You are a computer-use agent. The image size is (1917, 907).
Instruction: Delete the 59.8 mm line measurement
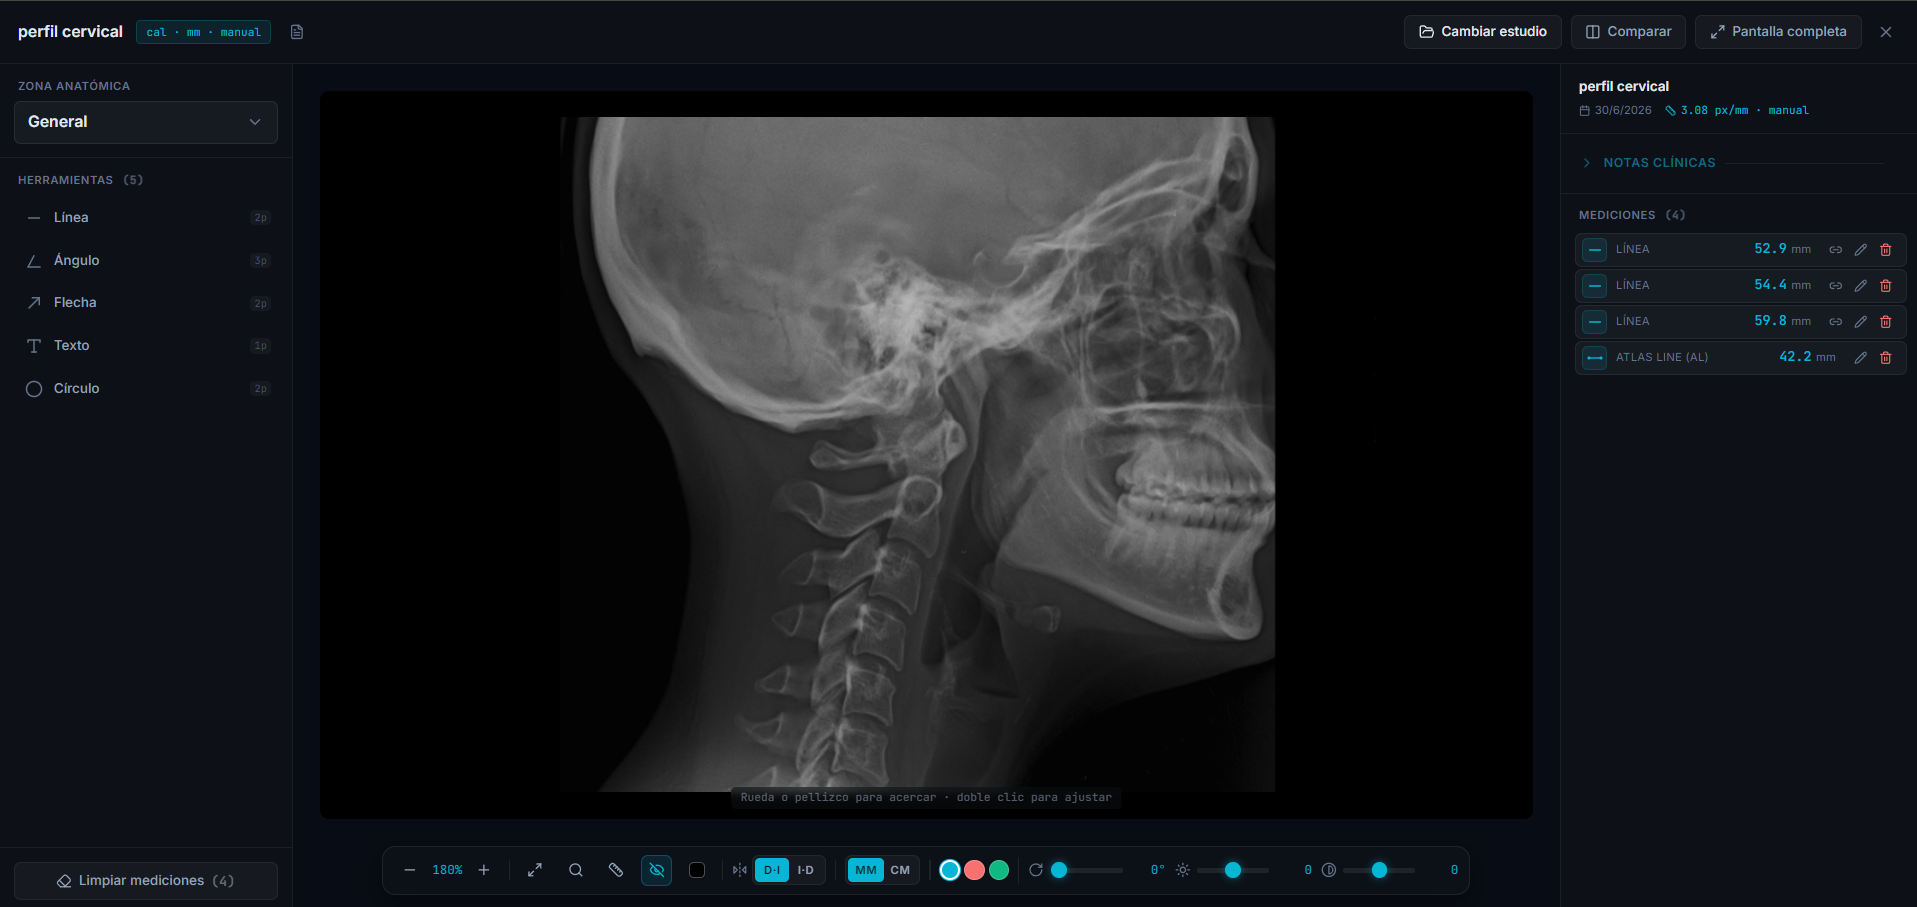tap(1886, 322)
